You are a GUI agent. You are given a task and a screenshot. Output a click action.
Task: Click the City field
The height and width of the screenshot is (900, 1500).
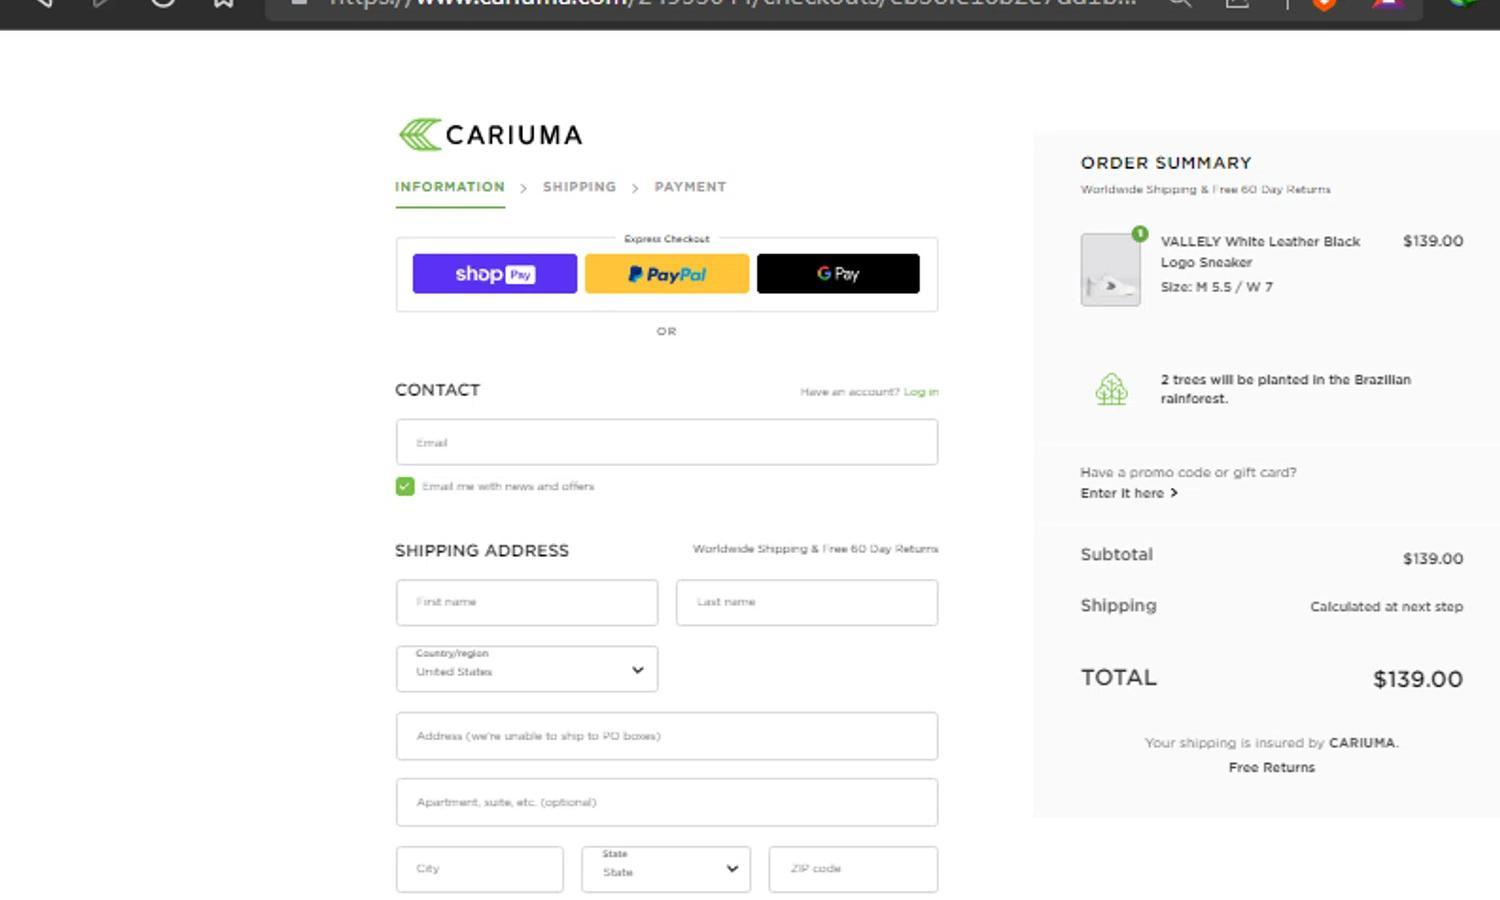click(480, 869)
